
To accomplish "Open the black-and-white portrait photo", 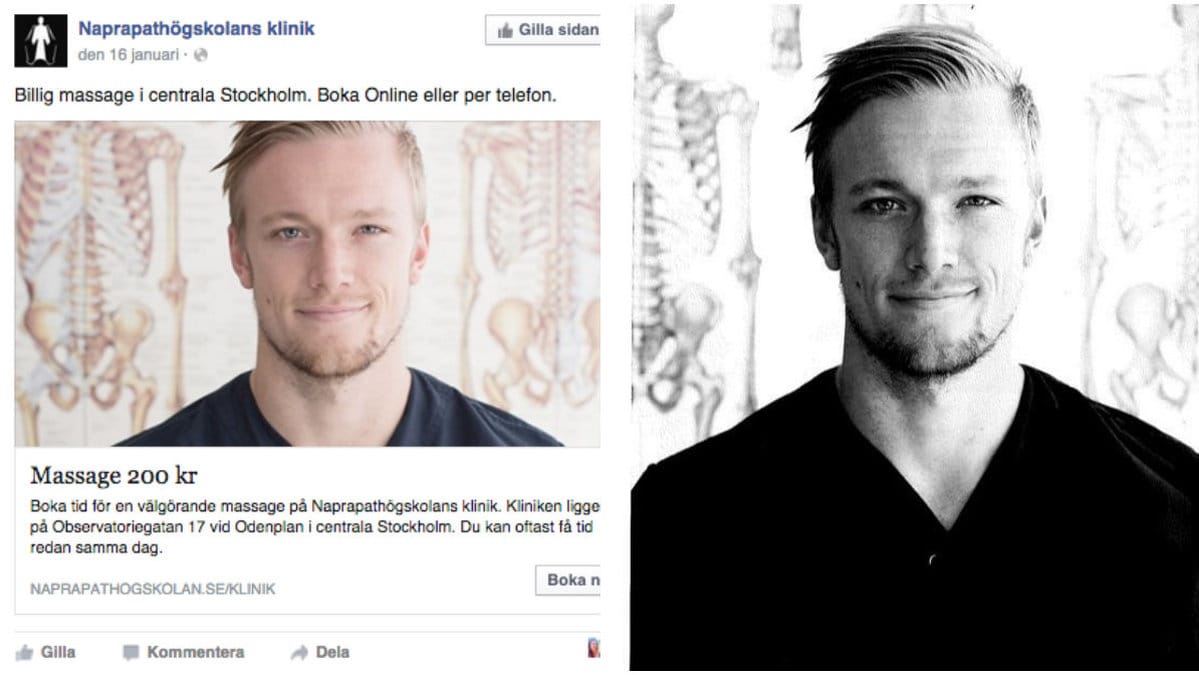I will pyautogui.click(x=915, y=337).
